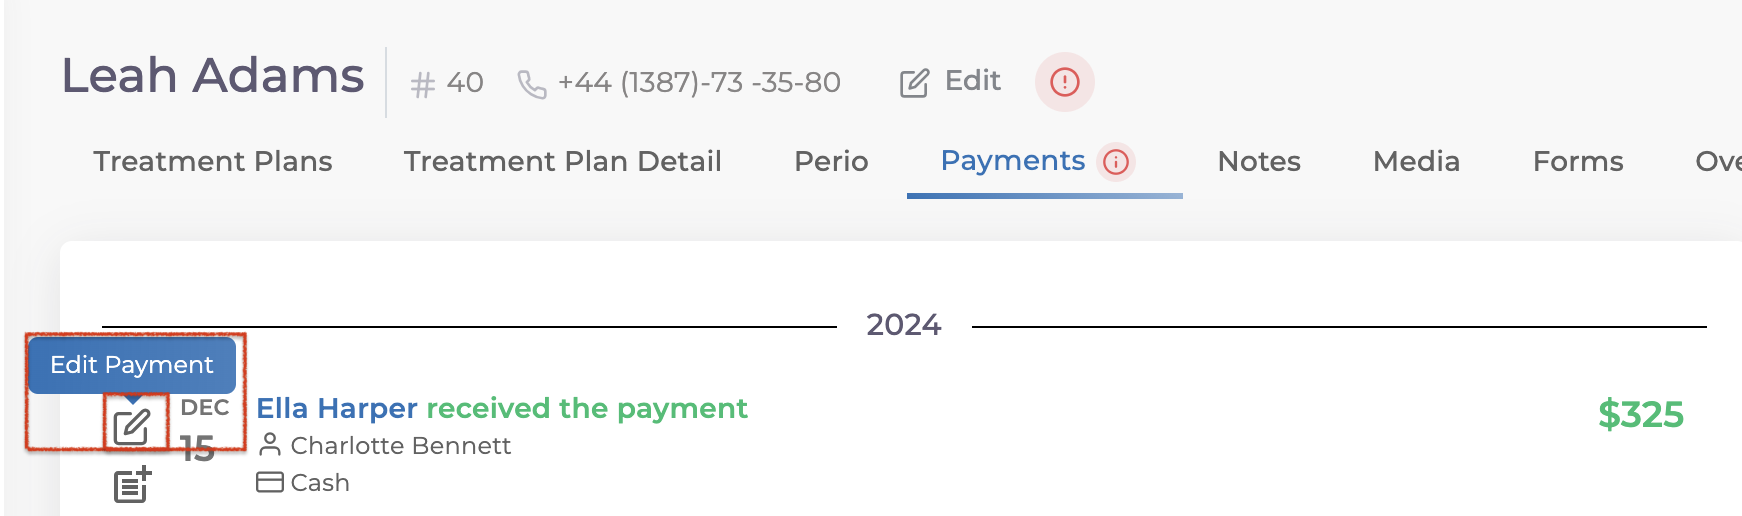Go to the Perio tab
The image size is (1742, 516).
[x=830, y=161]
